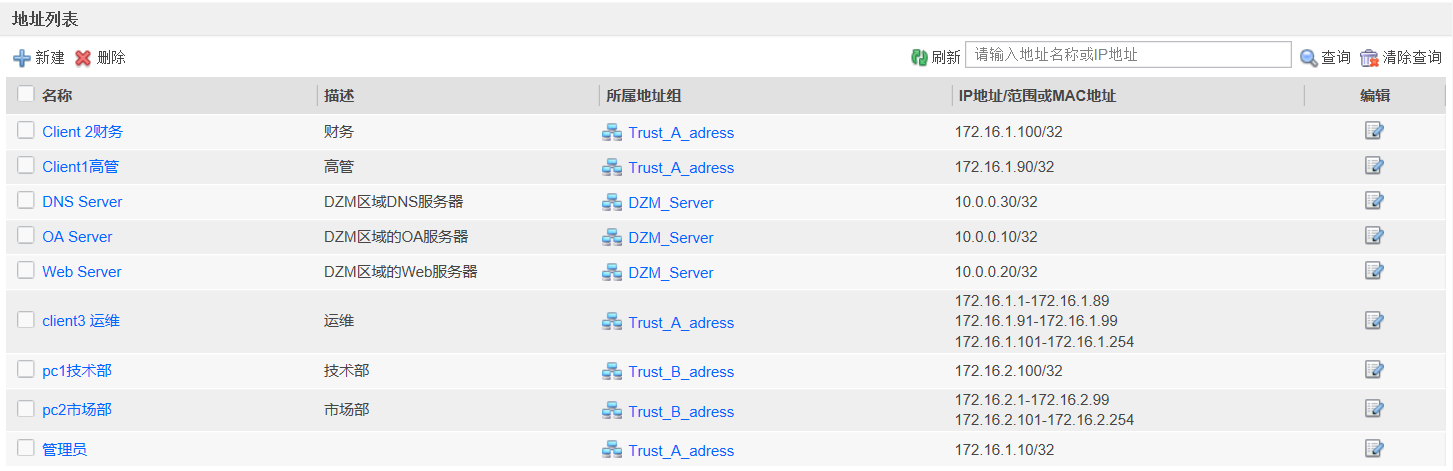Click the address group icon in pc1技术部 row

[x=612, y=371]
